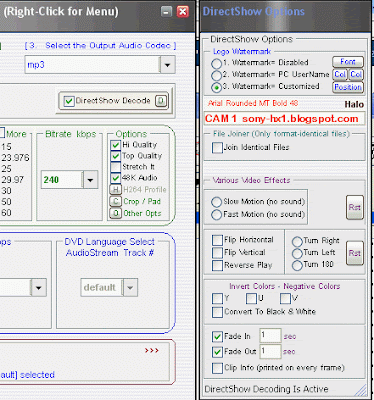Select Watermark PC UserName radio option
Image resolution: width=374 pixels, height=400 pixels.
(216, 75)
